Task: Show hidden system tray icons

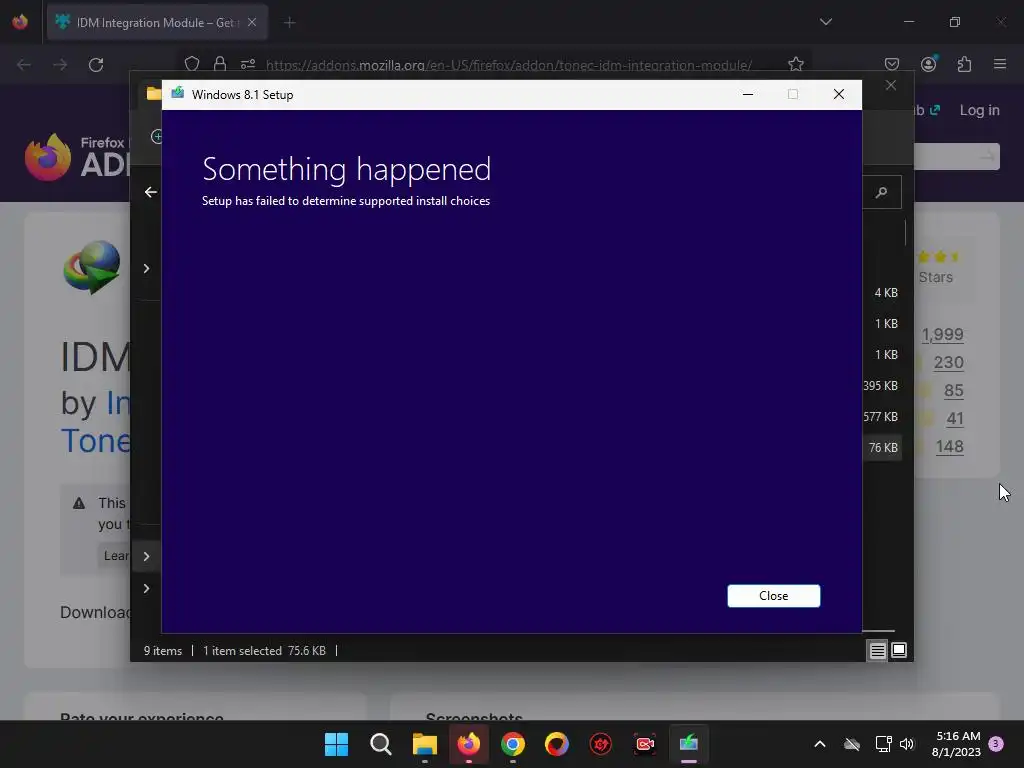Action: click(820, 744)
